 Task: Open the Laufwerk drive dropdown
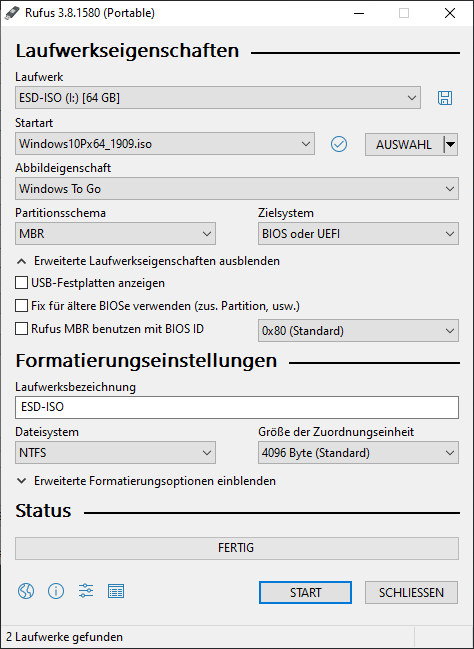(x=218, y=98)
